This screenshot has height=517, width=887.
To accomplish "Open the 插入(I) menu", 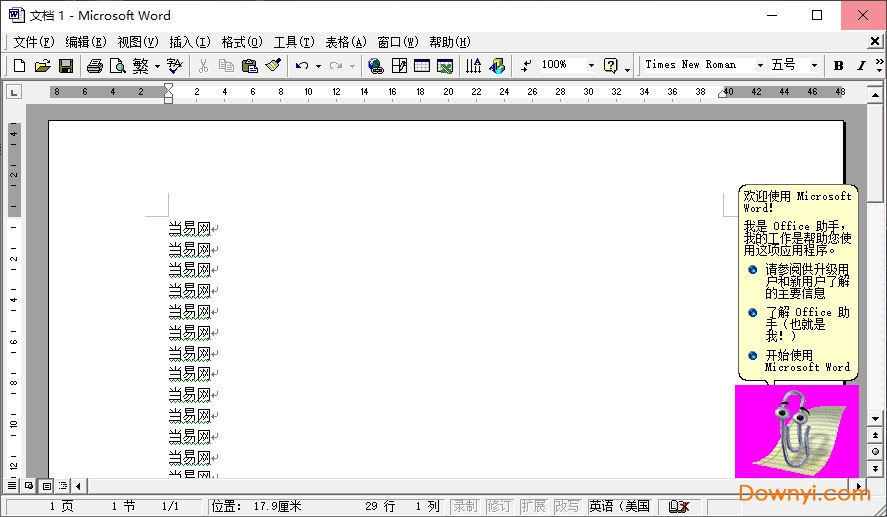I will coord(189,42).
